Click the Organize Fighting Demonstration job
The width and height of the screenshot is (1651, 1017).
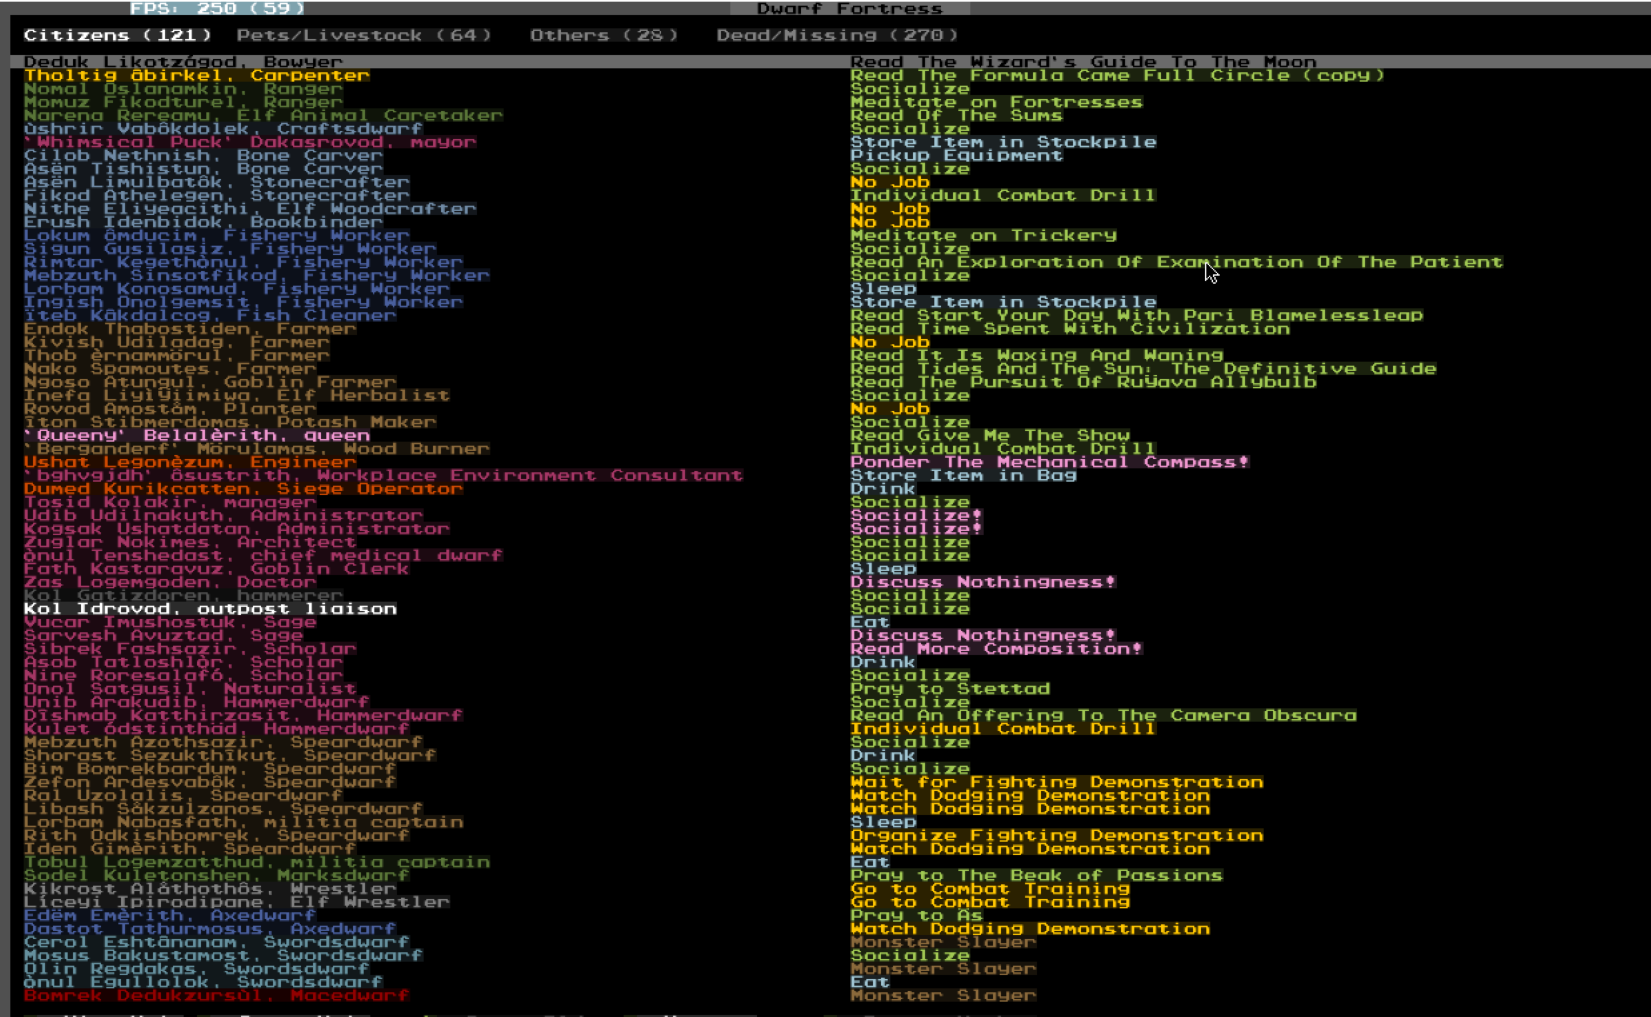coord(1056,835)
